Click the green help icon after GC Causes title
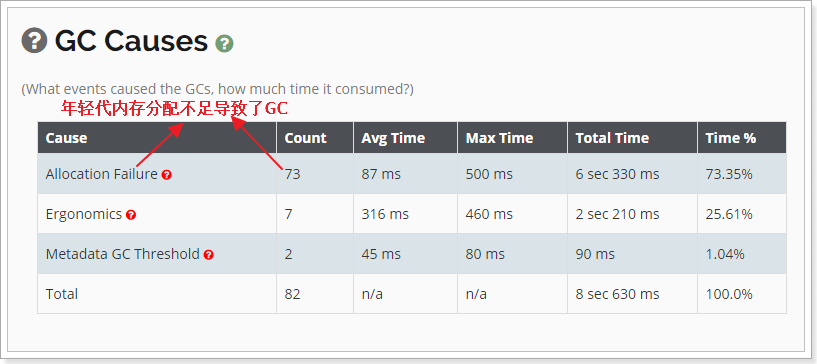 (225, 44)
